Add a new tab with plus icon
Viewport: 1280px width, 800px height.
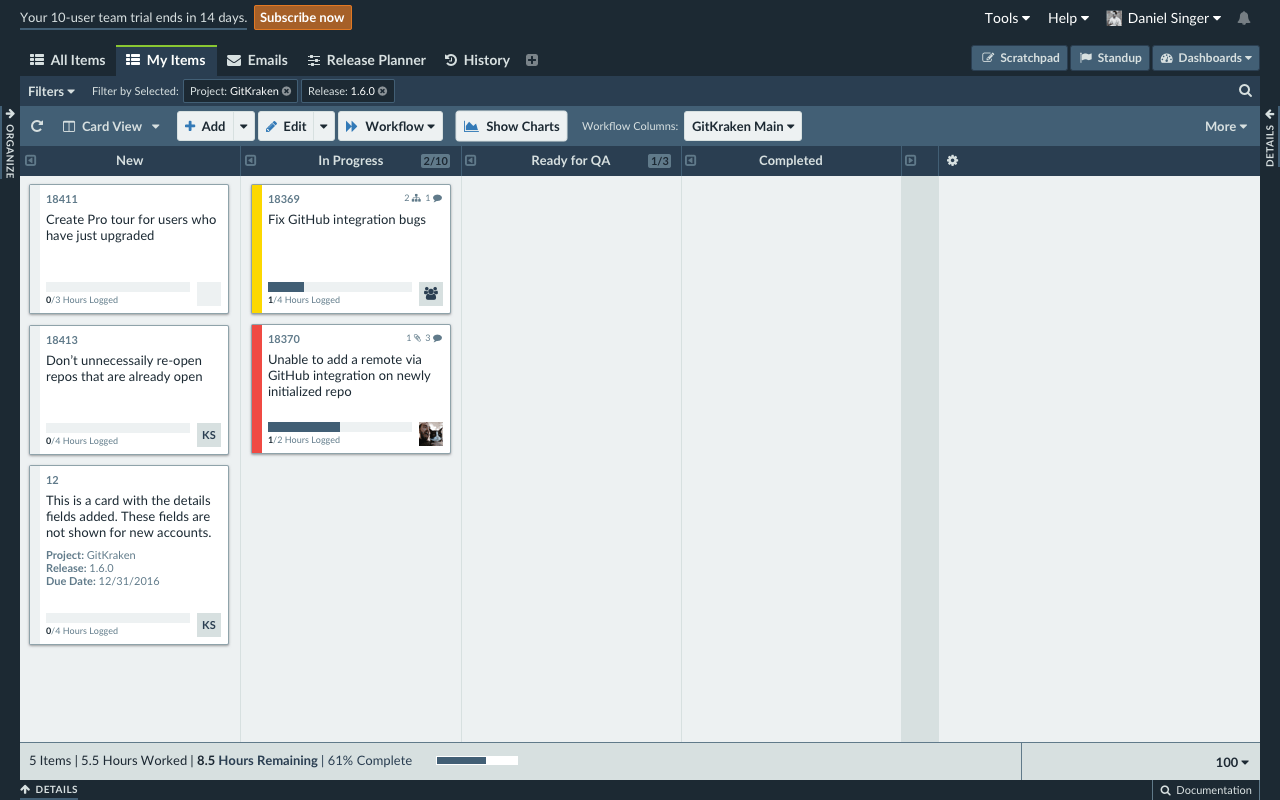point(532,60)
